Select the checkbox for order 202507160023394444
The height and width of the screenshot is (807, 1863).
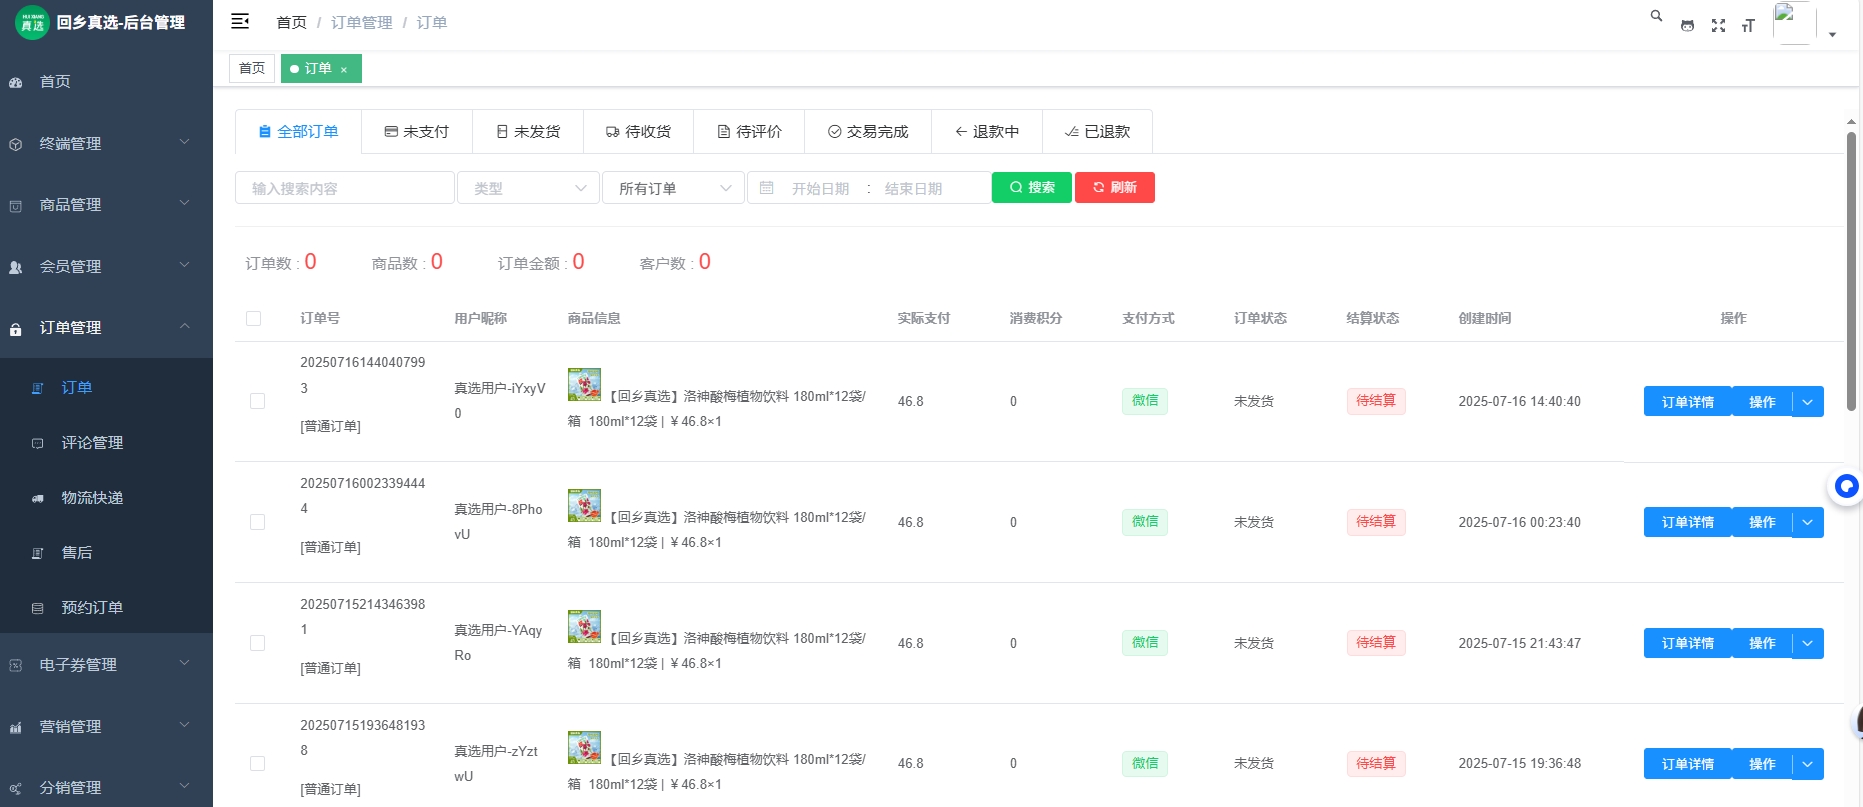[257, 522]
